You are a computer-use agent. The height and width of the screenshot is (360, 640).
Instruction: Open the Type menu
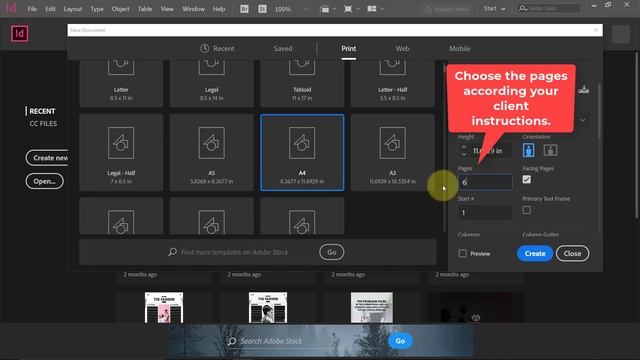click(97, 9)
